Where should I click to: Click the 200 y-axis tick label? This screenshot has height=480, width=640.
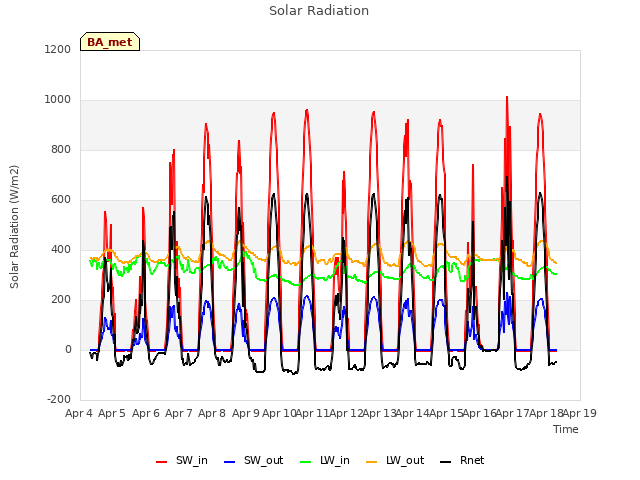pyautogui.click(x=61, y=300)
